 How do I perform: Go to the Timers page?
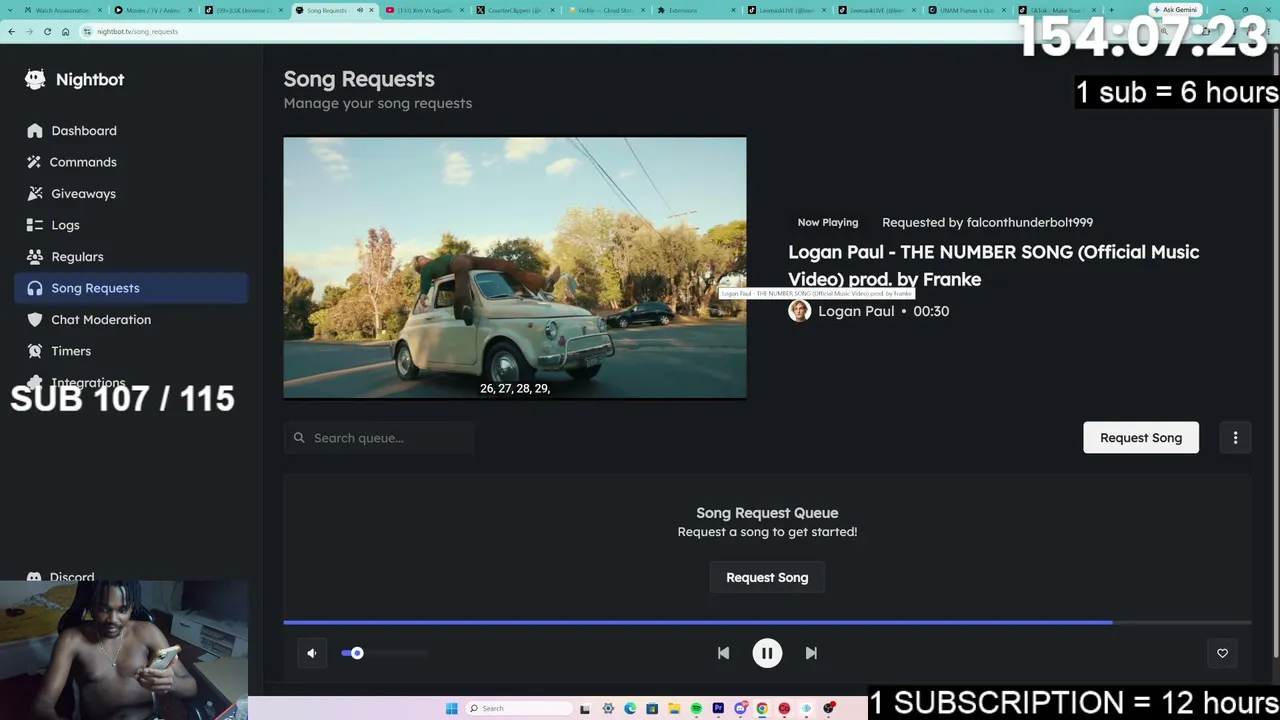coord(131,351)
